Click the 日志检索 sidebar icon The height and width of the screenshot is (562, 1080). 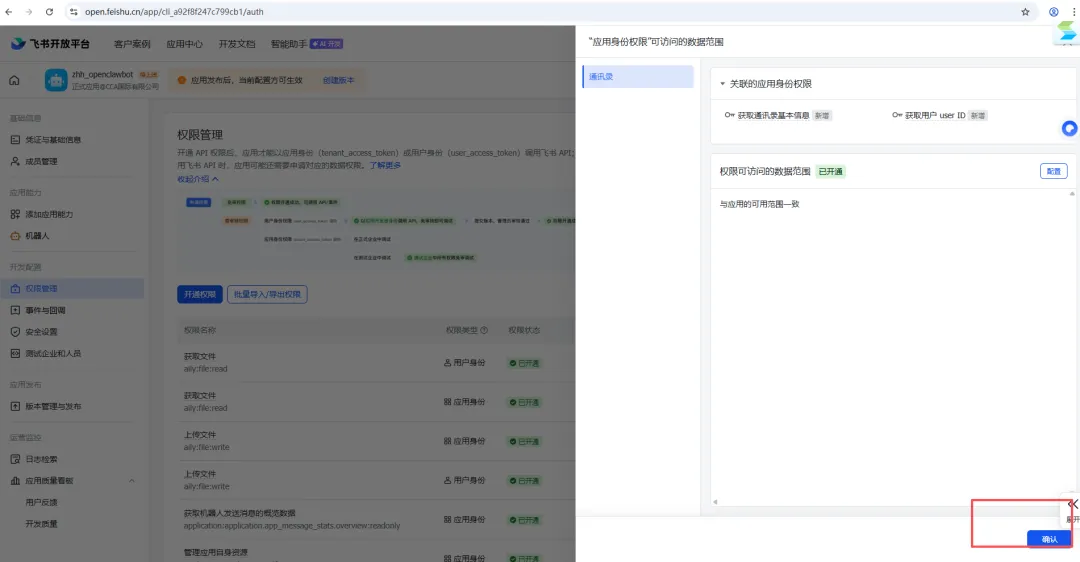click(x=15, y=459)
